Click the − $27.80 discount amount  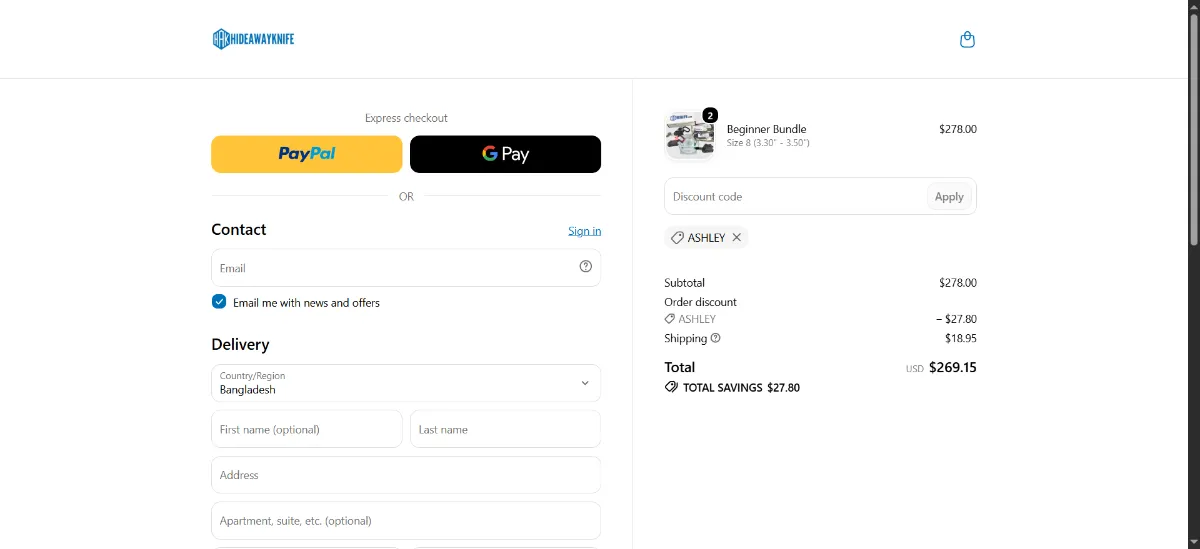956,320
